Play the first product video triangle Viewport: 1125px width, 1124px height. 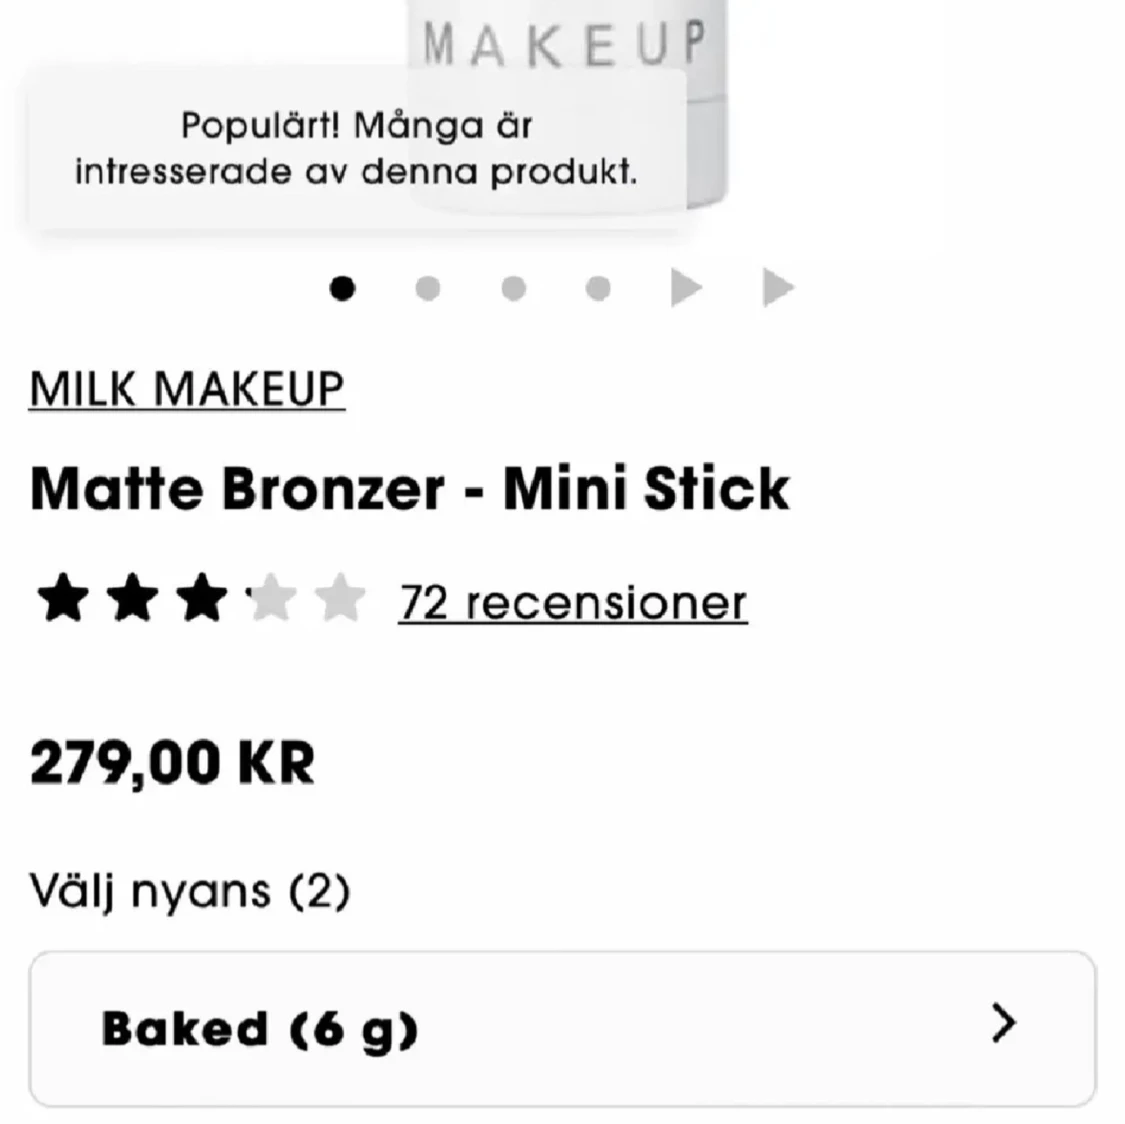coord(686,288)
